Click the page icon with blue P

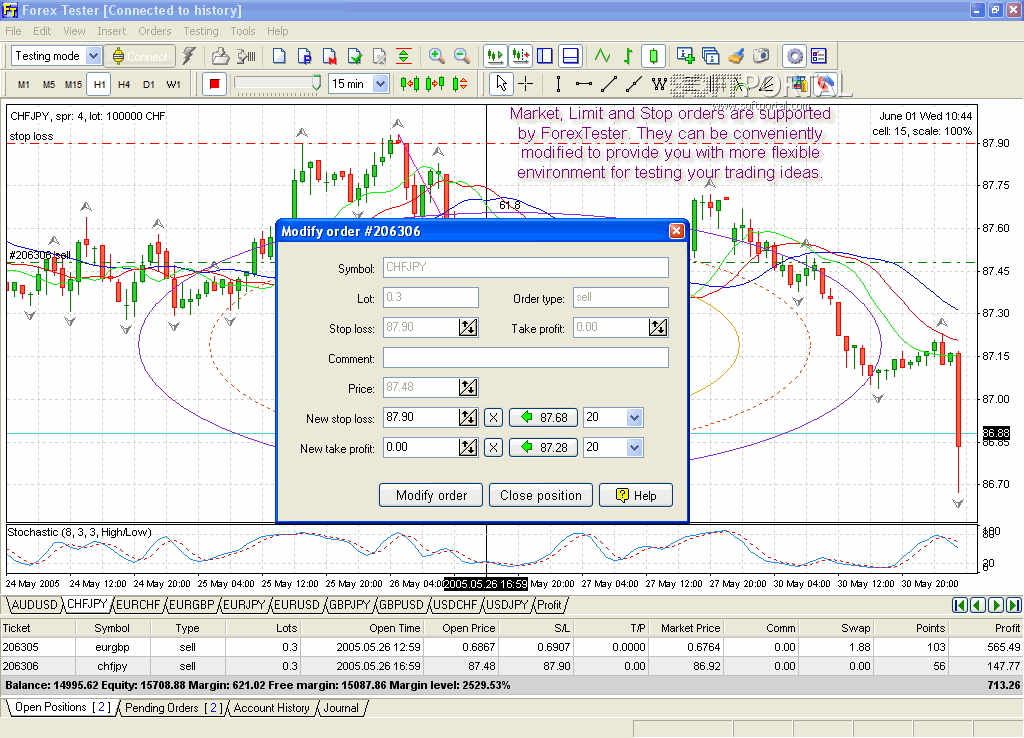pyautogui.click(x=304, y=56)
